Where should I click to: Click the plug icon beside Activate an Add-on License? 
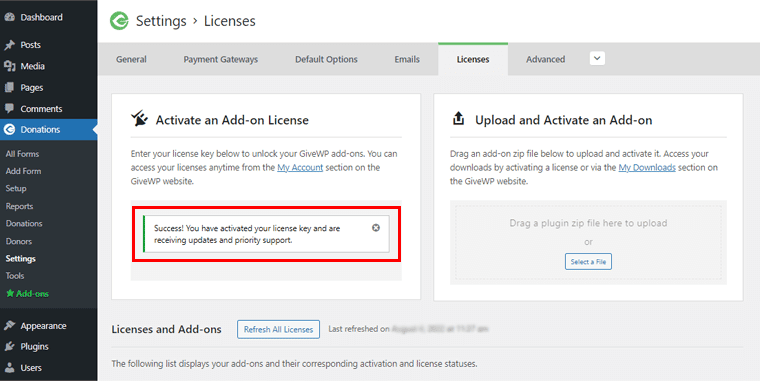coord(139,119)
